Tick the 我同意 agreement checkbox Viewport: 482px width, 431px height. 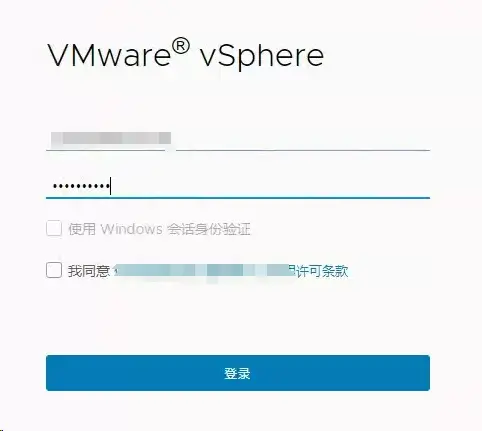pyautogui.click(x=54, y=270)
